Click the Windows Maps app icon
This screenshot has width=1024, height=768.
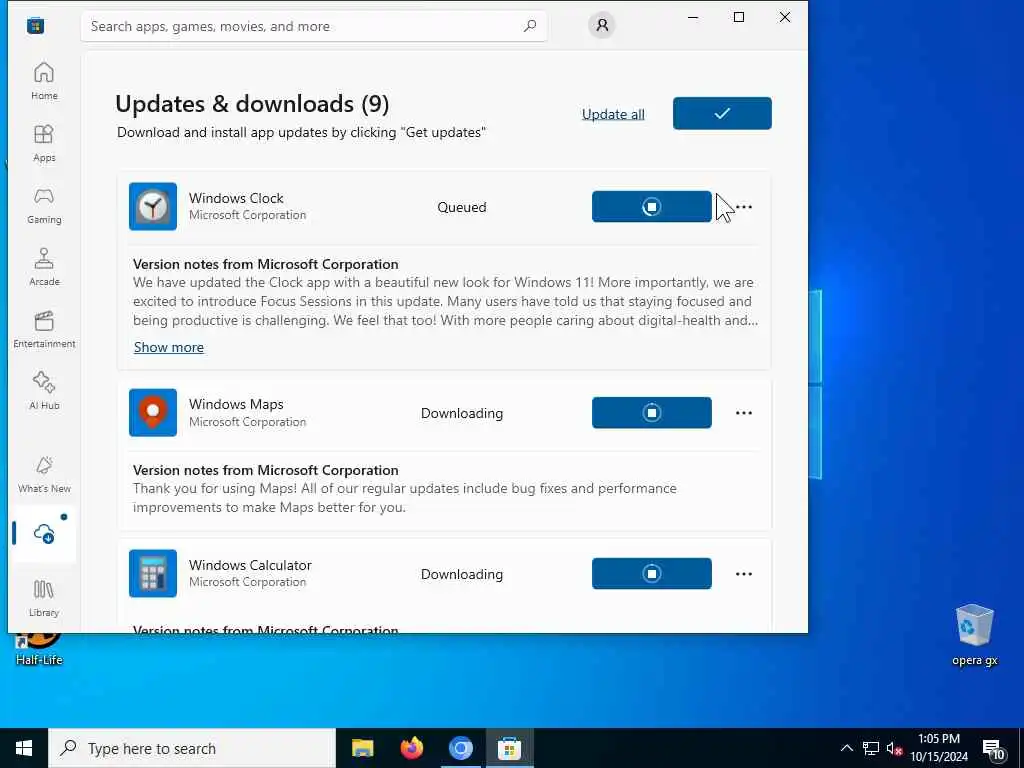(153, 413)
